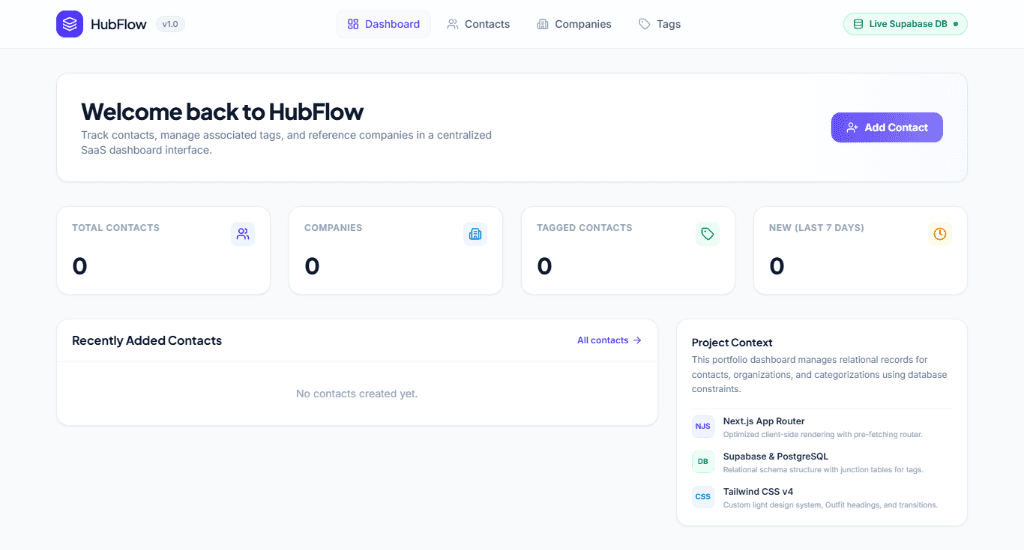1024x550 pixels.
Task: Click the Add Contact button
Action: coord(886,127)
